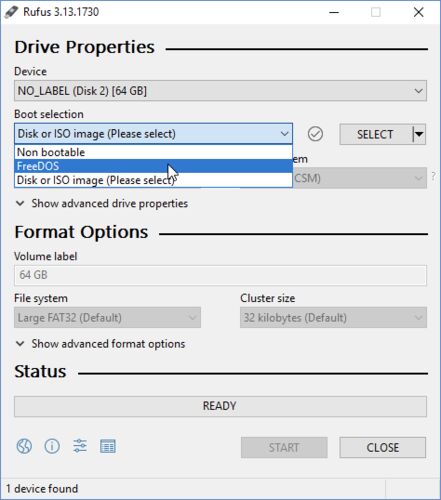Show the log window icon
This screenshot has height=500, width=441.
(x=108, y=446)
